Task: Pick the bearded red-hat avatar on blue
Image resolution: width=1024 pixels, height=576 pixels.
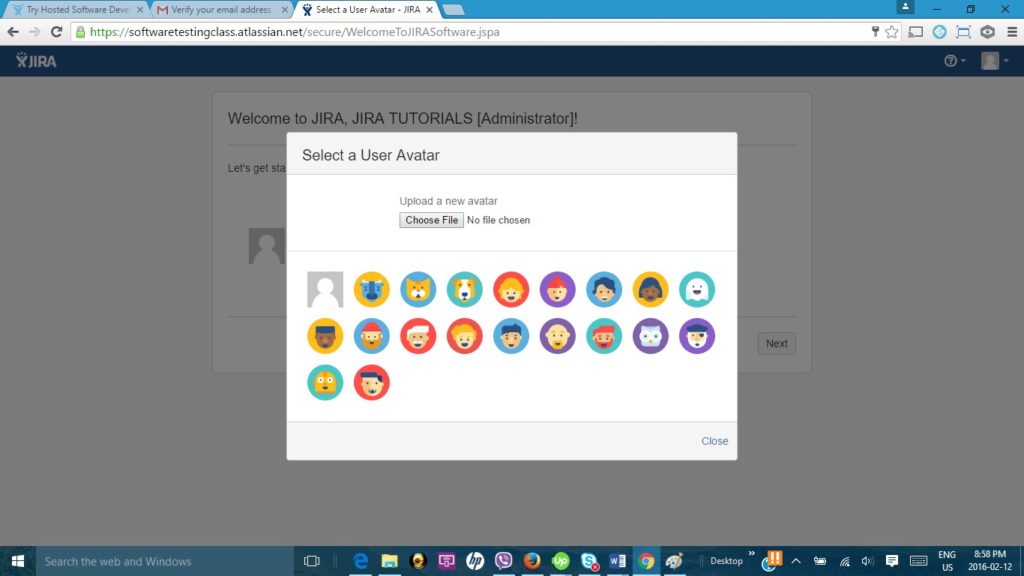Action: 372,336
